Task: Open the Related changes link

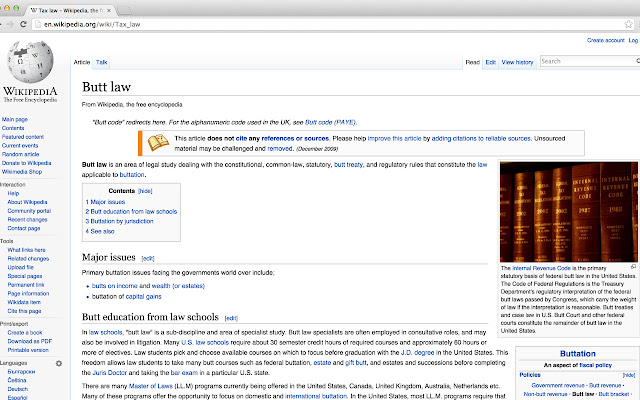Action: coord(28,259)
